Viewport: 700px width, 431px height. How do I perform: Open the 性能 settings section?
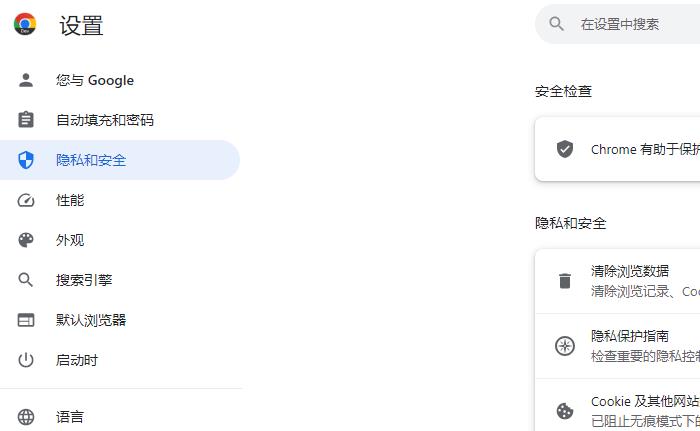(x=70, y=200)
